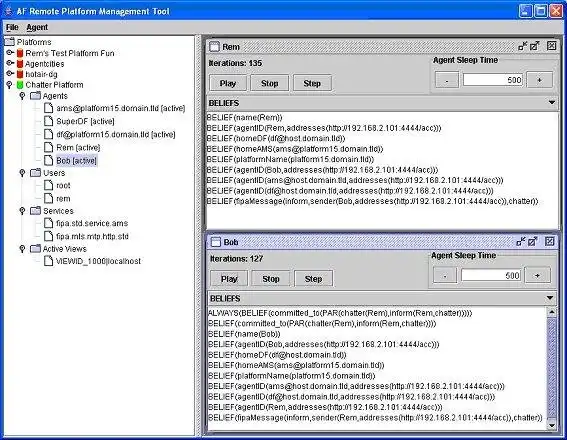Select fipa.mts.mtp.http.std service
The image size is (567, 440).
click(92, 236)
